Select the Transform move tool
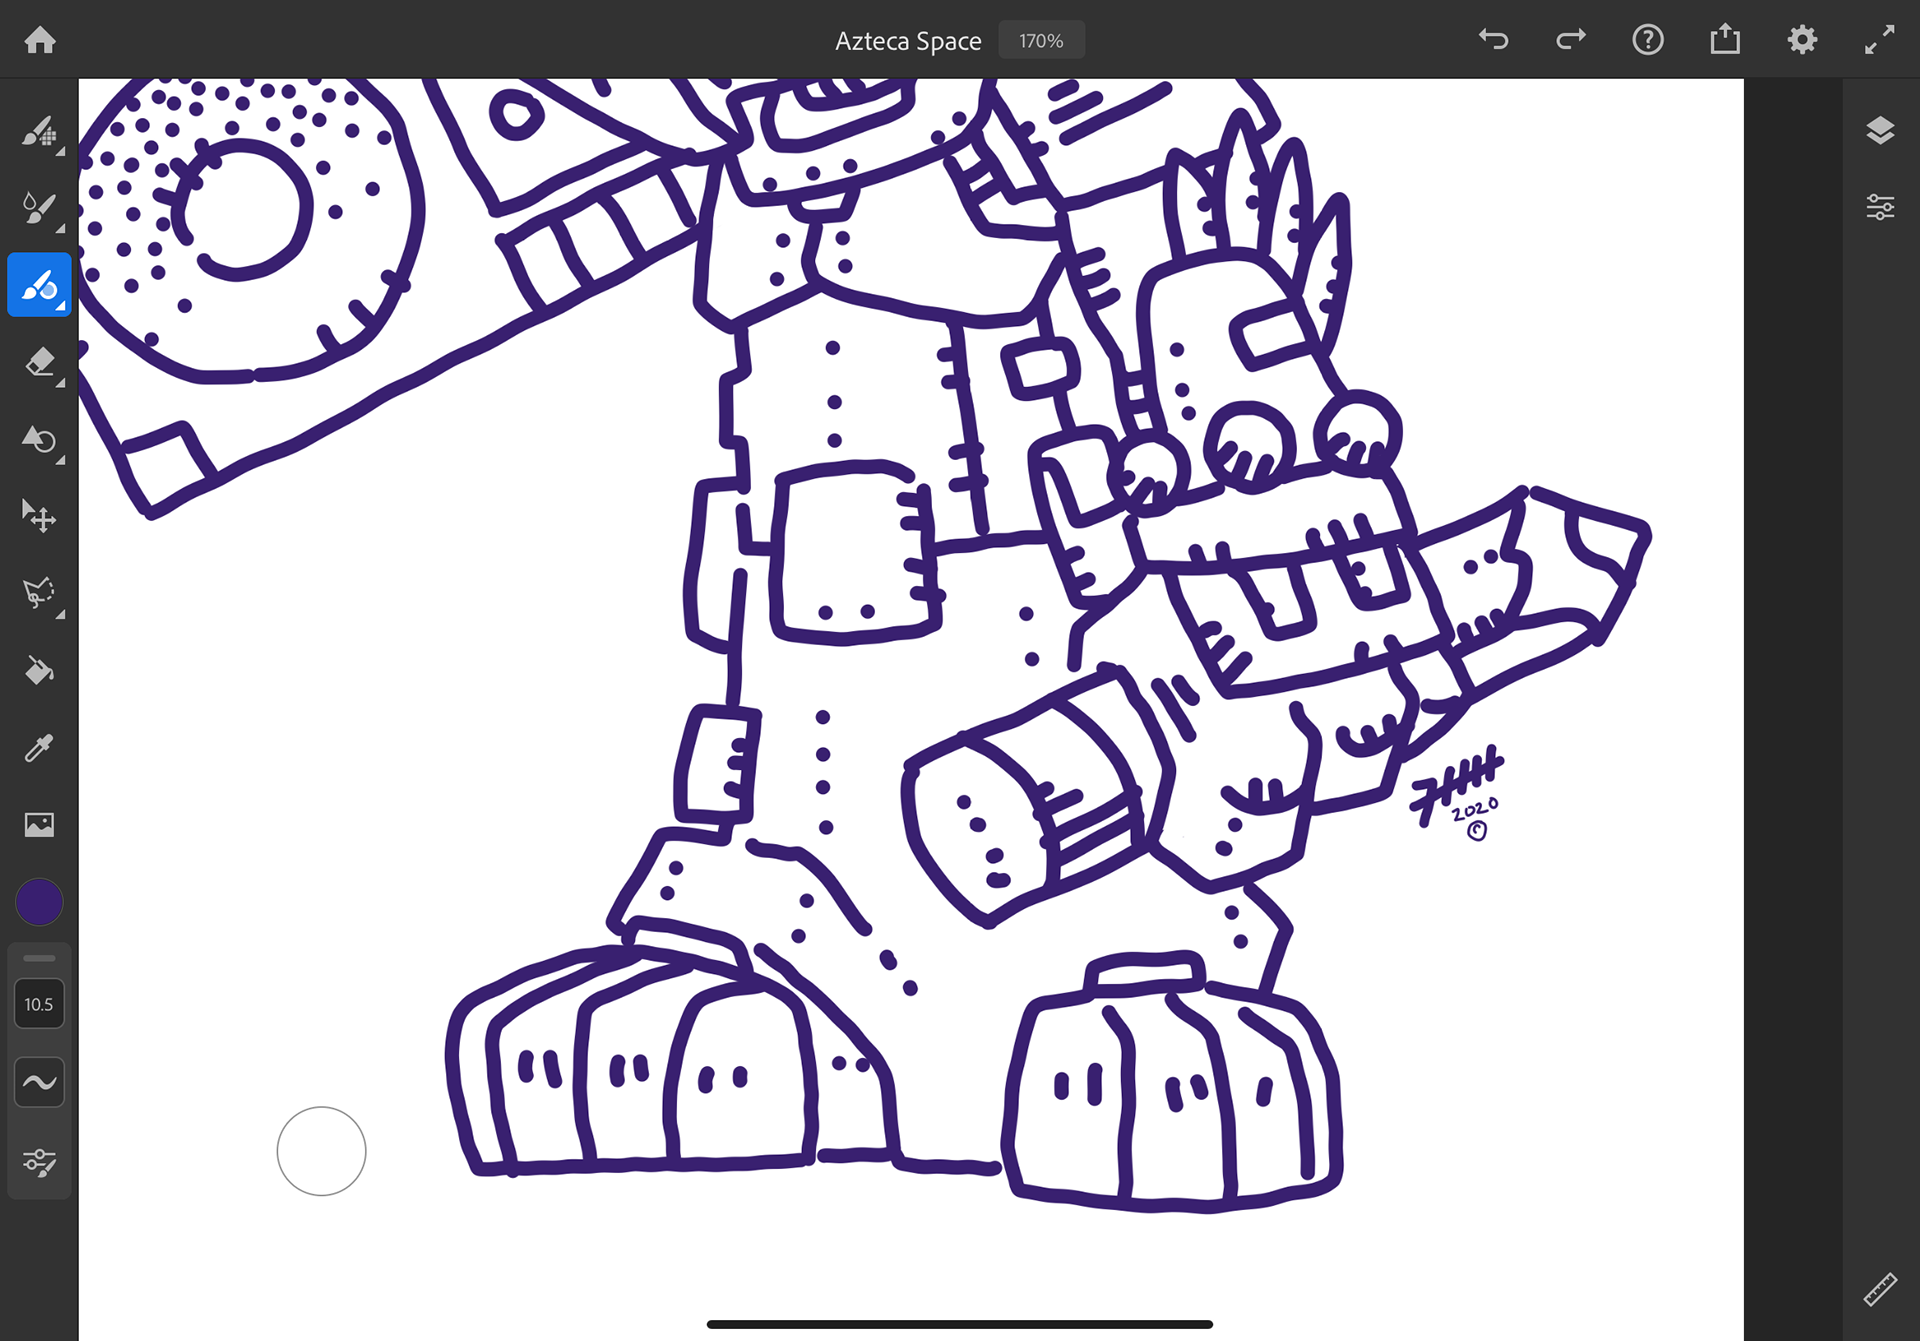This screenshot has height=1341, width=1920. click(39, 517)
